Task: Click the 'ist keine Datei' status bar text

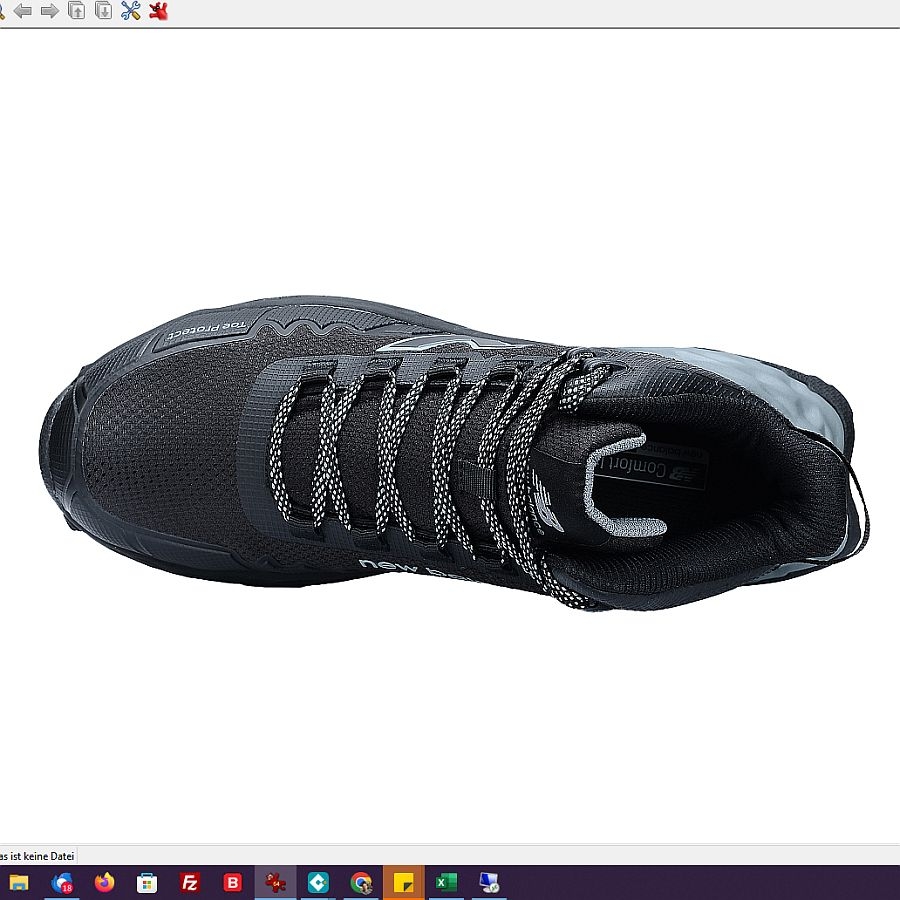Action: [x=38, y=856]
